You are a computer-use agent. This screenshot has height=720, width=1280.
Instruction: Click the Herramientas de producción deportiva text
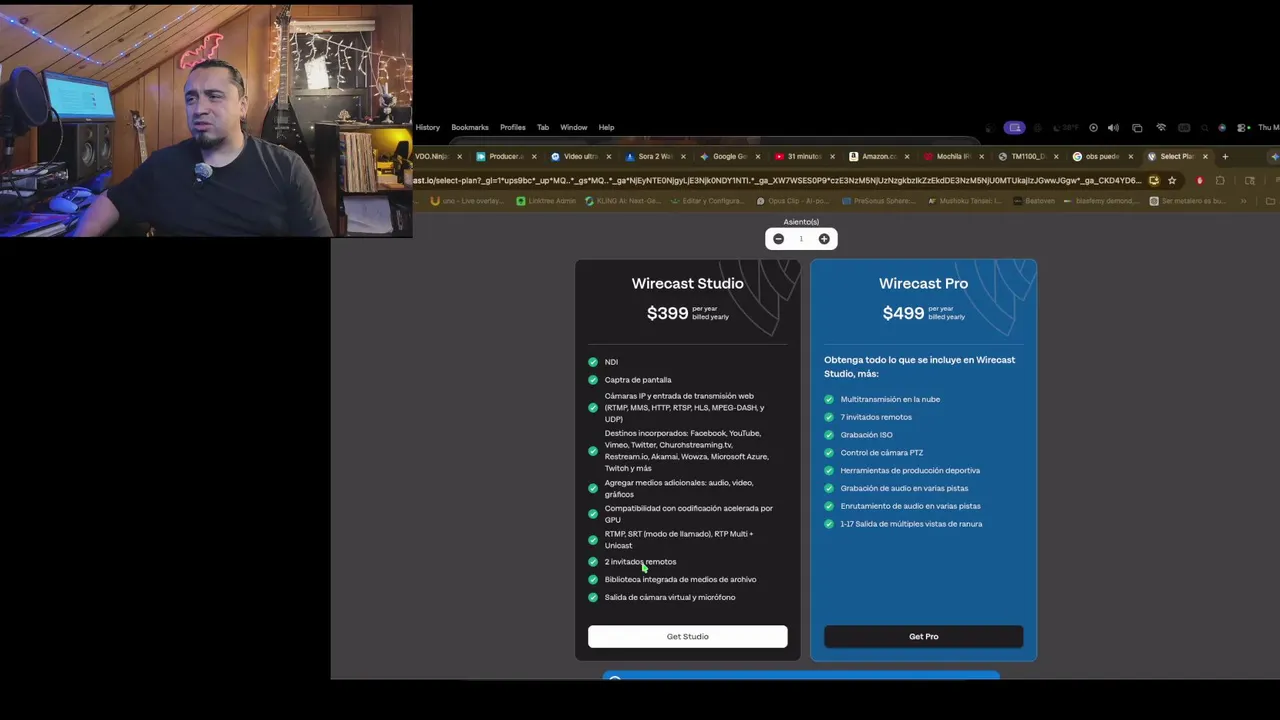pos(910,471)
